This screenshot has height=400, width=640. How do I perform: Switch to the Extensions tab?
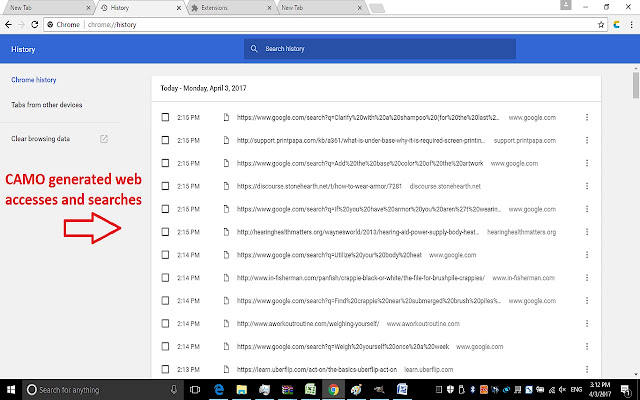point(231,8)
